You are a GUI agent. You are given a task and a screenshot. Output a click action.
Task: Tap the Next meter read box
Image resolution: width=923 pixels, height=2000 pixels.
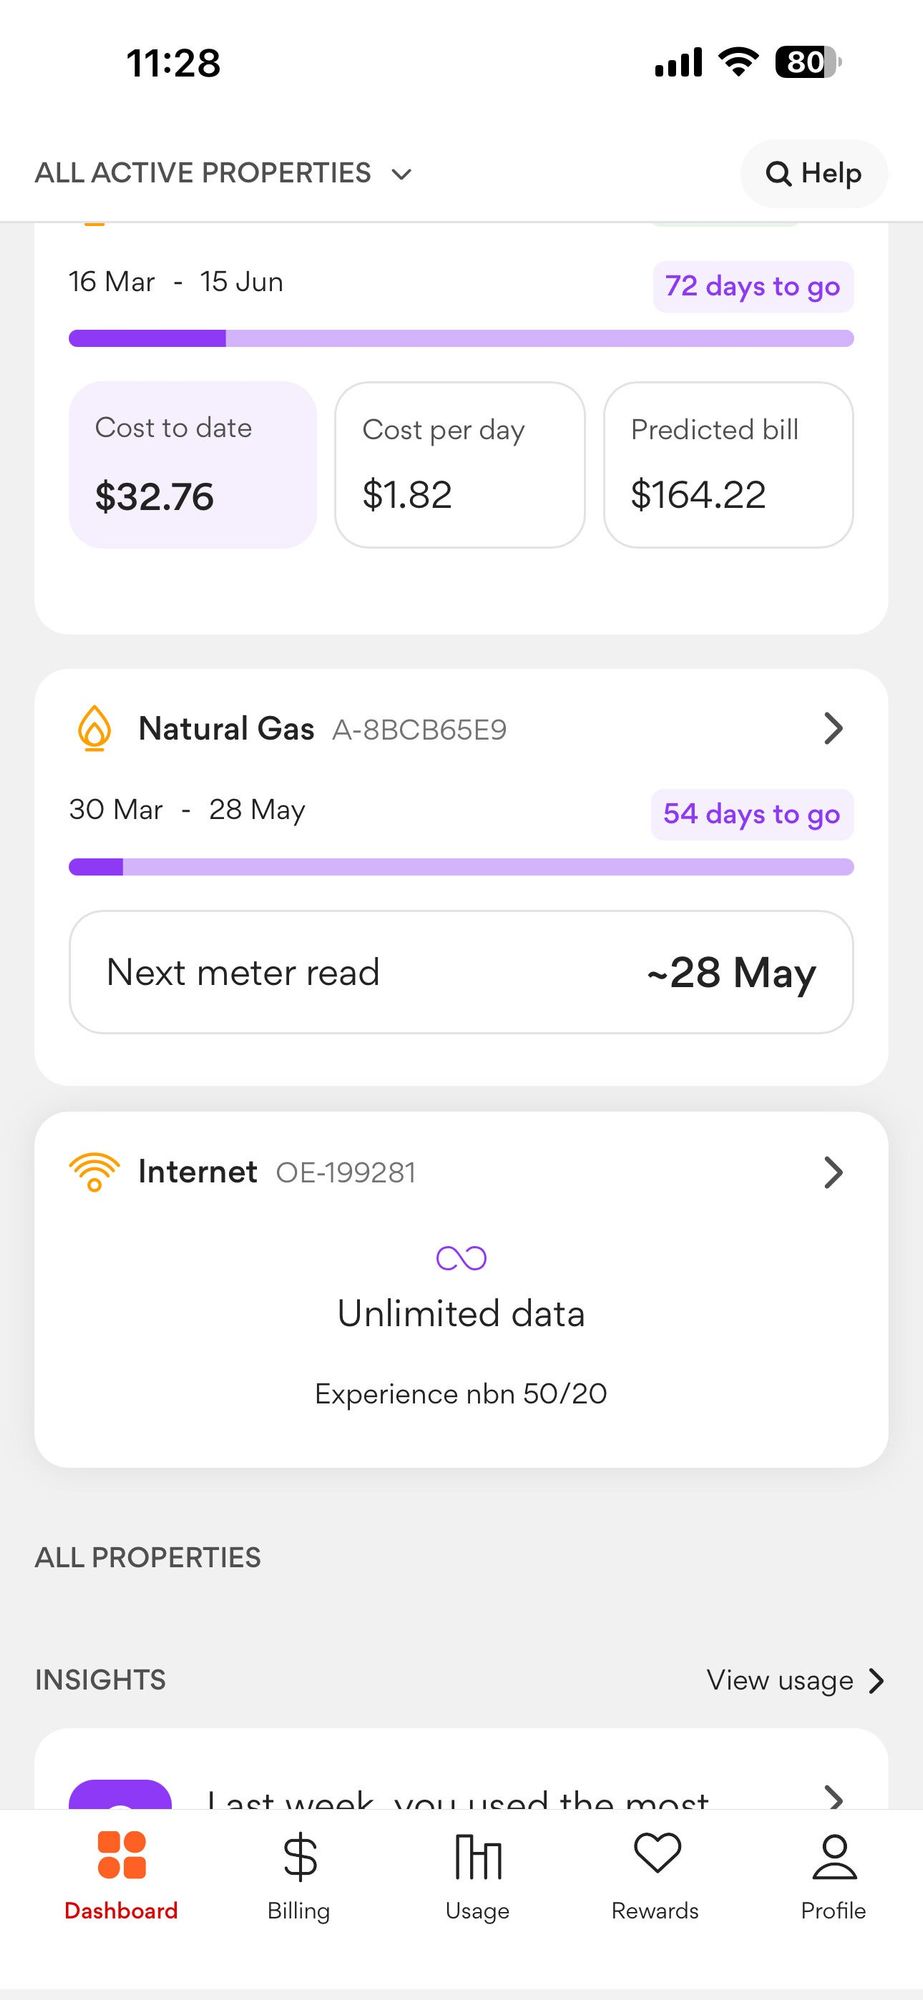coord(461,972)
